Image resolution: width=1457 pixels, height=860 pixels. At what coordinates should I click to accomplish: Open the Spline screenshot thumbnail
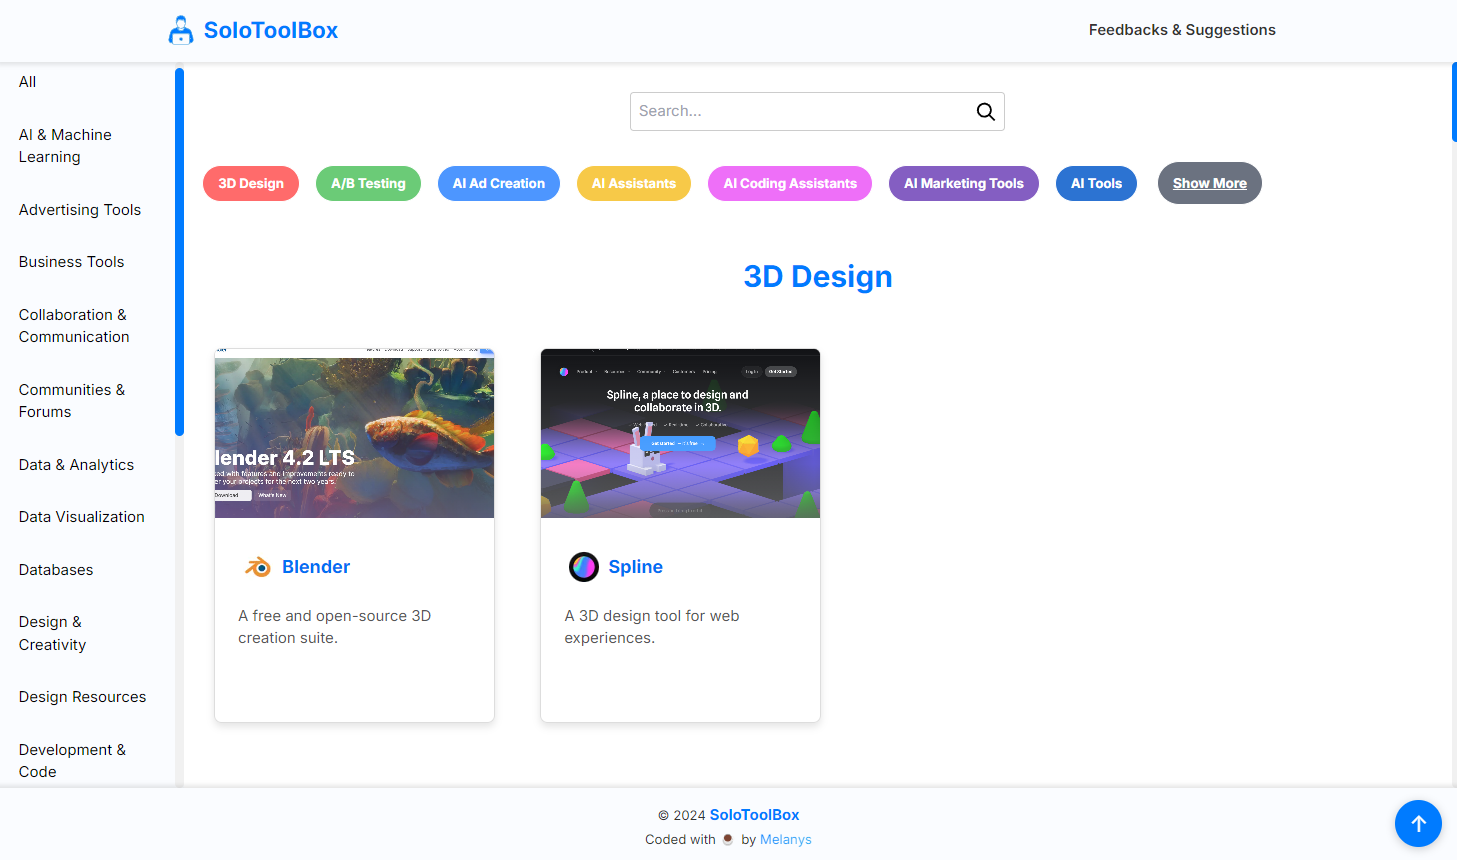pos(680,433)
